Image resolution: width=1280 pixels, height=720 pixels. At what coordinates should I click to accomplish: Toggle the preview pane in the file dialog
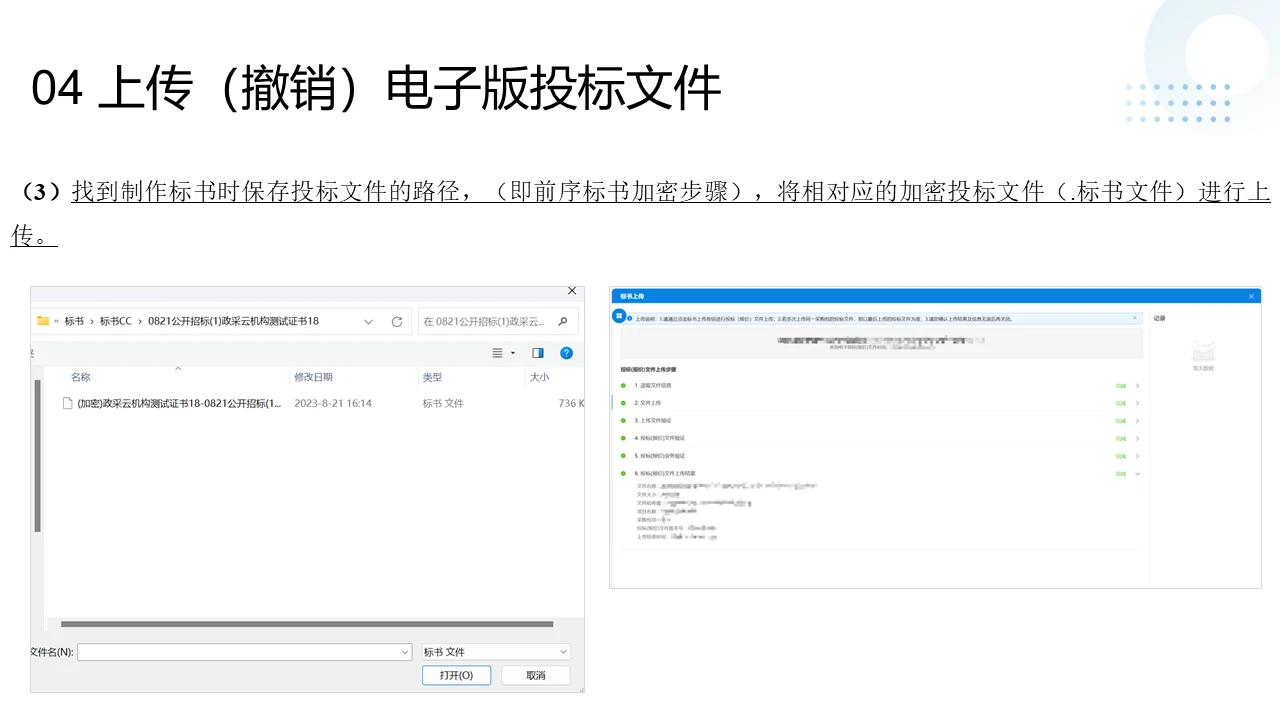click(x=537, y=353)
